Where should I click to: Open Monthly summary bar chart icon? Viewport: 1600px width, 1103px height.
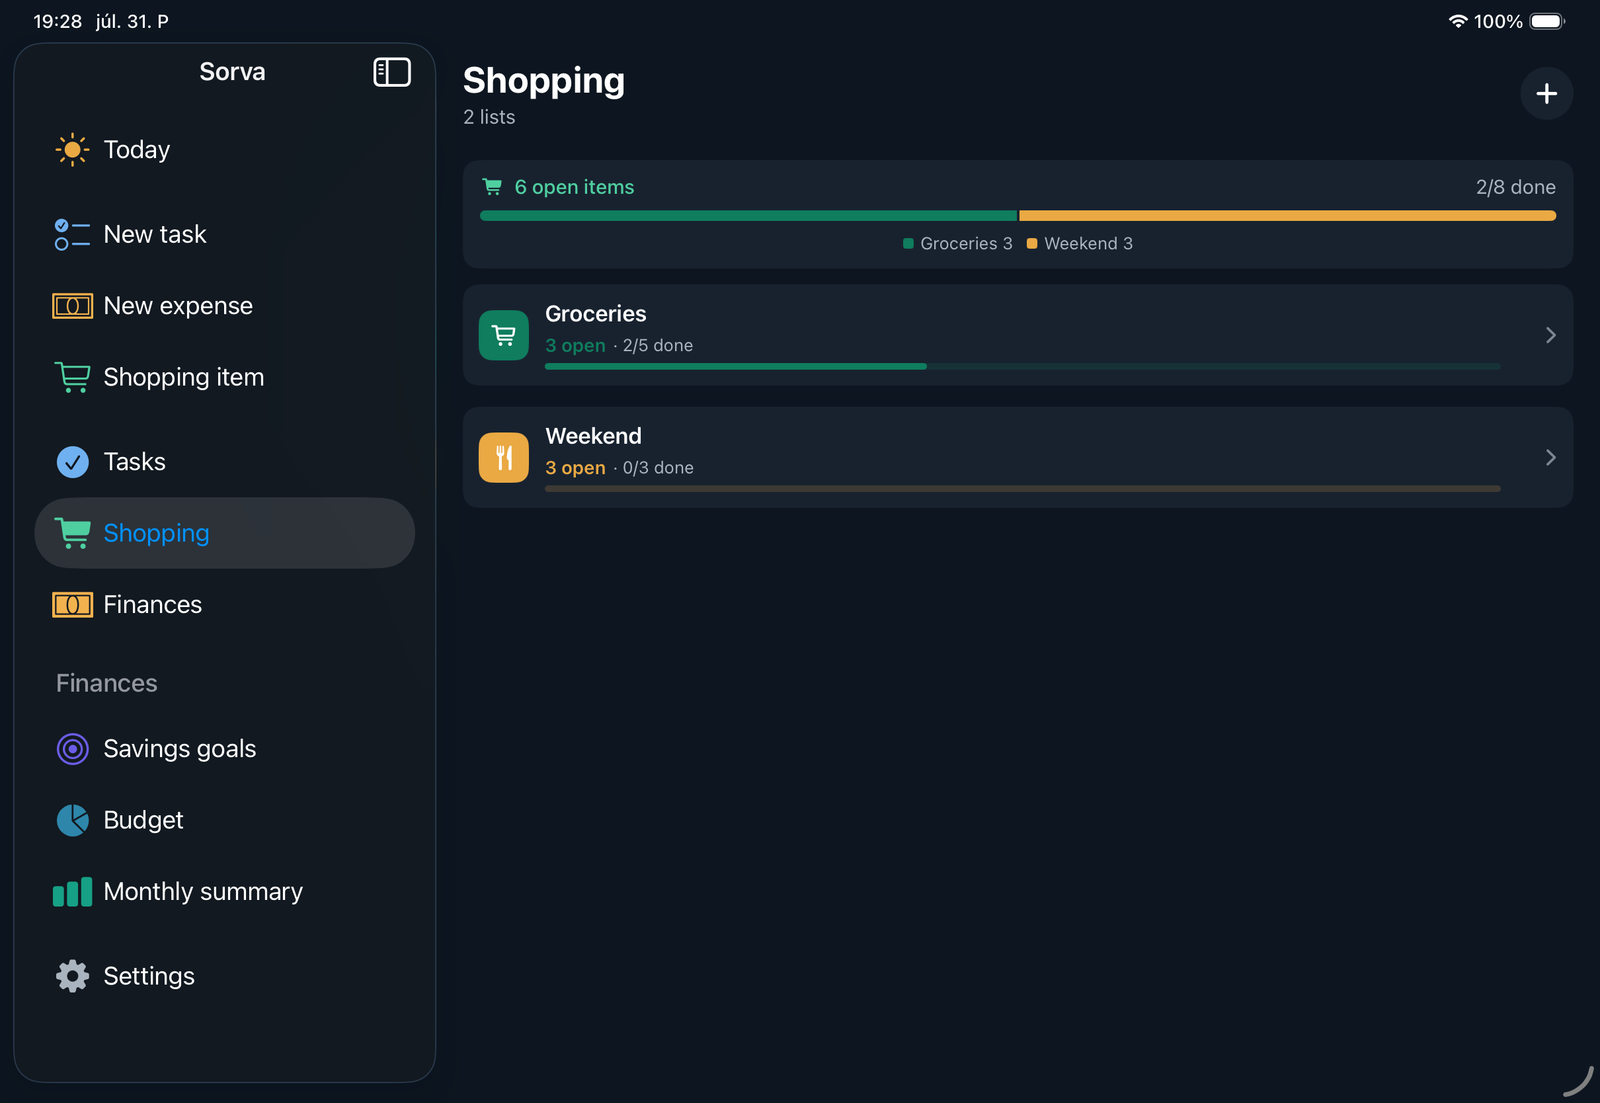point(72,892)
